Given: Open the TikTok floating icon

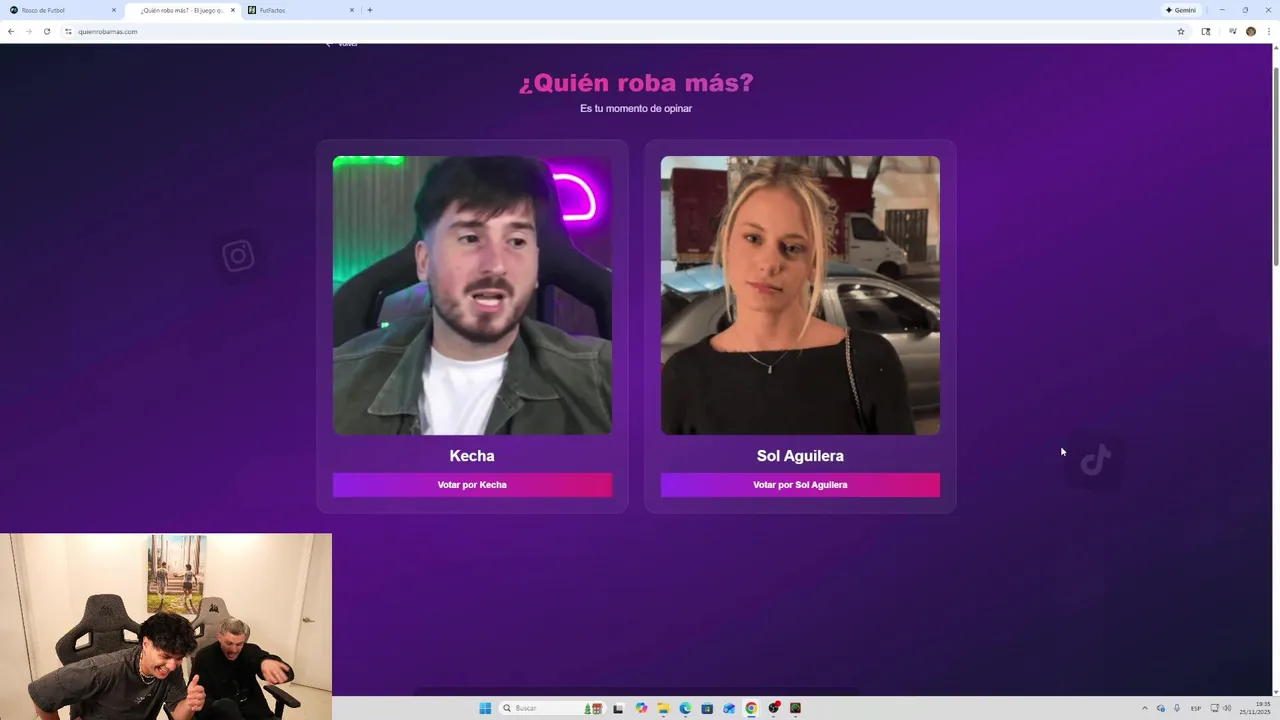Looking at the screenshot, I should point(1096,460).
